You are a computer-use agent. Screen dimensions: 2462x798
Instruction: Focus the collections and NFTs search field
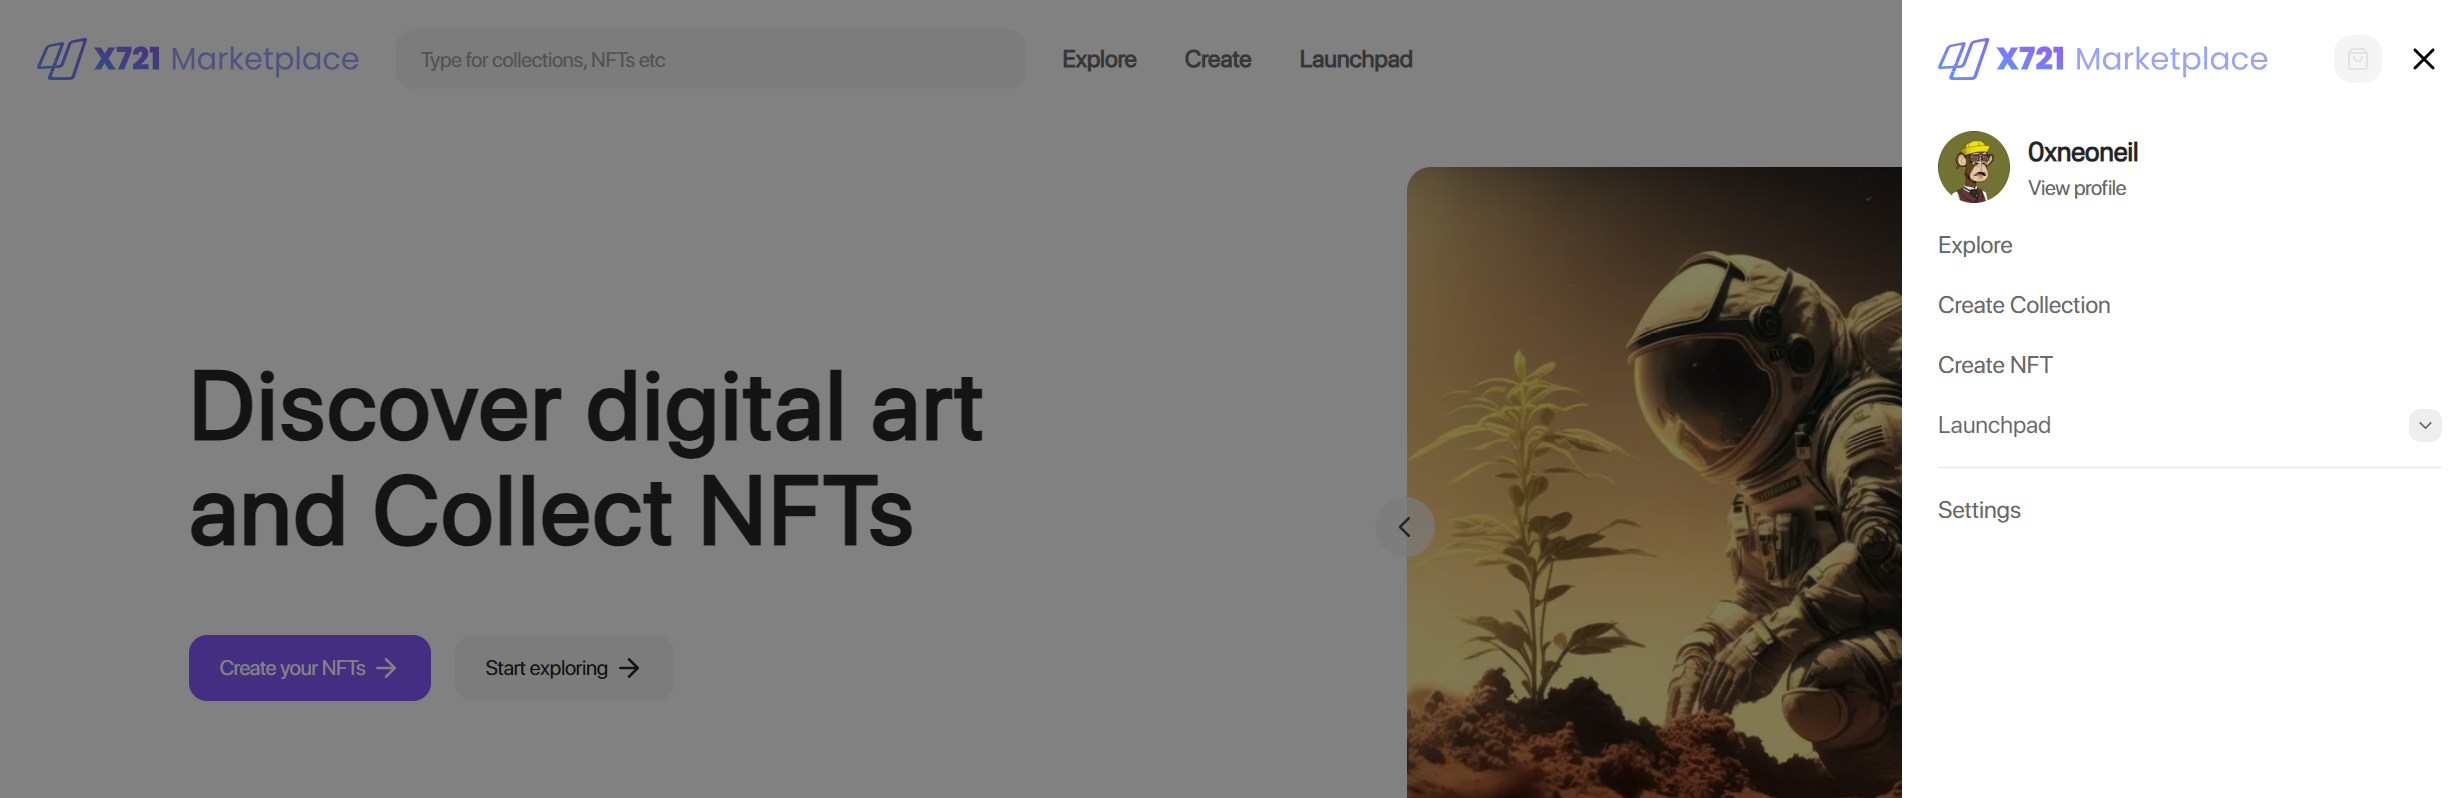711,59
